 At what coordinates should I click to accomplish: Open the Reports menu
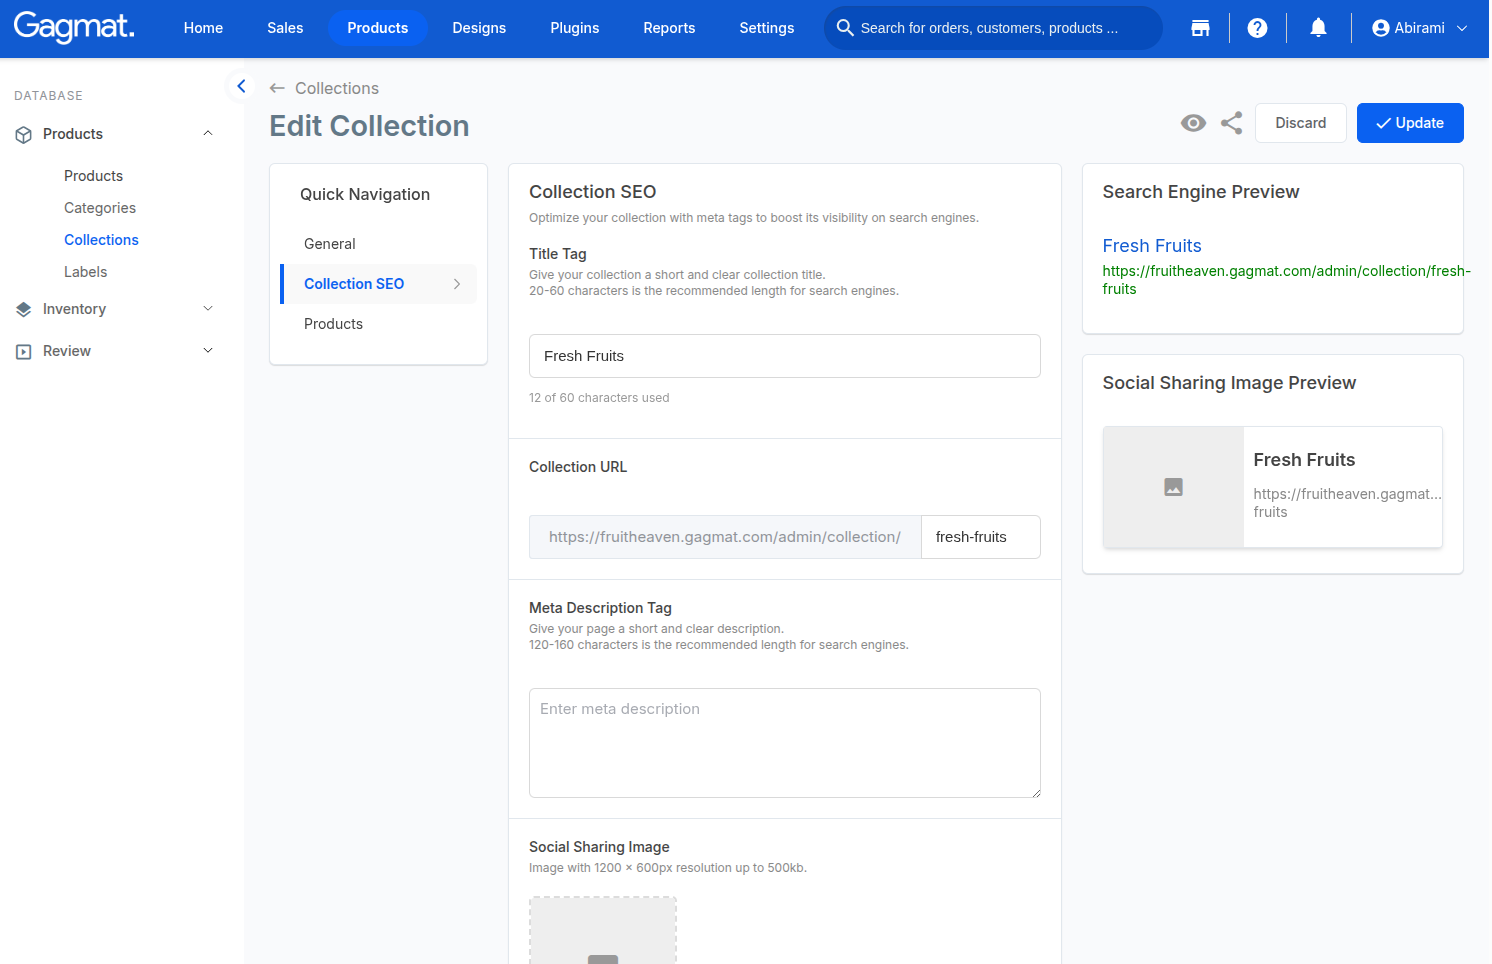tap(669, 28)
